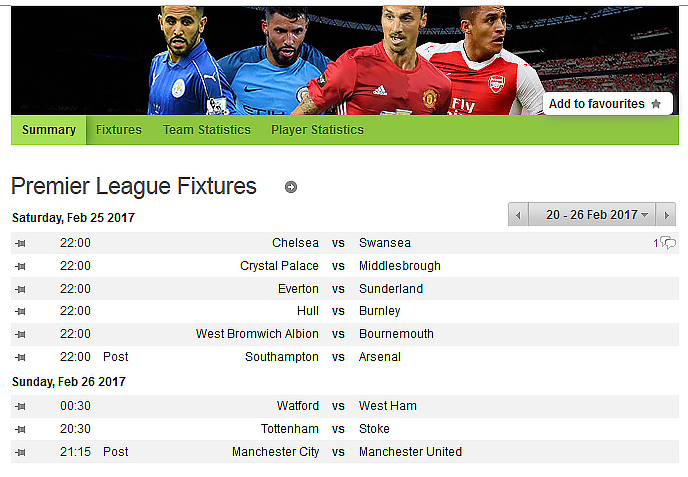Click the pin icon for Manchester City derby
This screenshot has height=477, width=688.
20,452
